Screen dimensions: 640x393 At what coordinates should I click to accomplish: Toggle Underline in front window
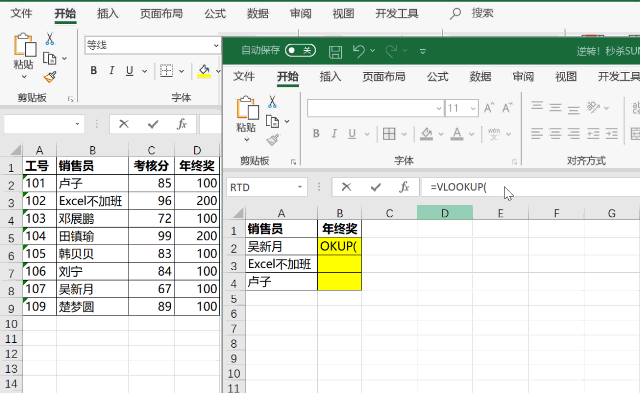(x=352, y=133)
